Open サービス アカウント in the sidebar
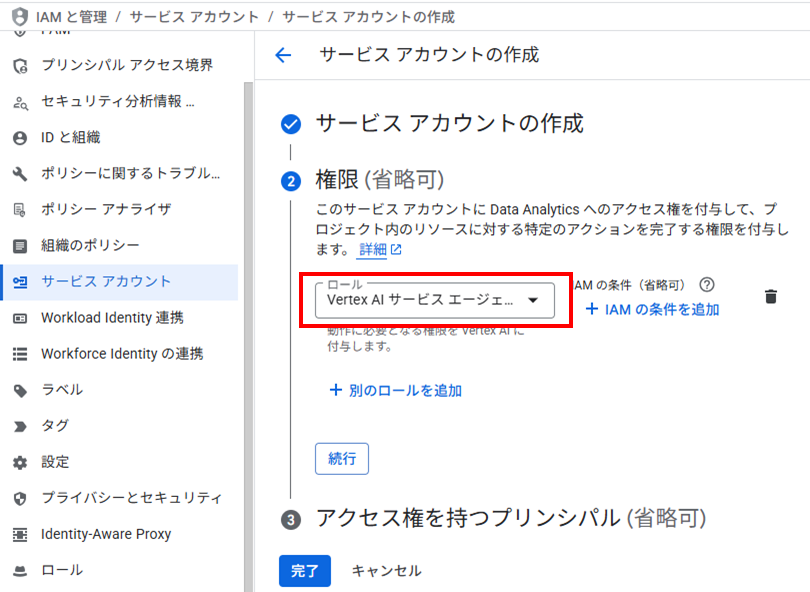Image resolution: width=810 pixels, height=592 pixels. coord(106,282)
